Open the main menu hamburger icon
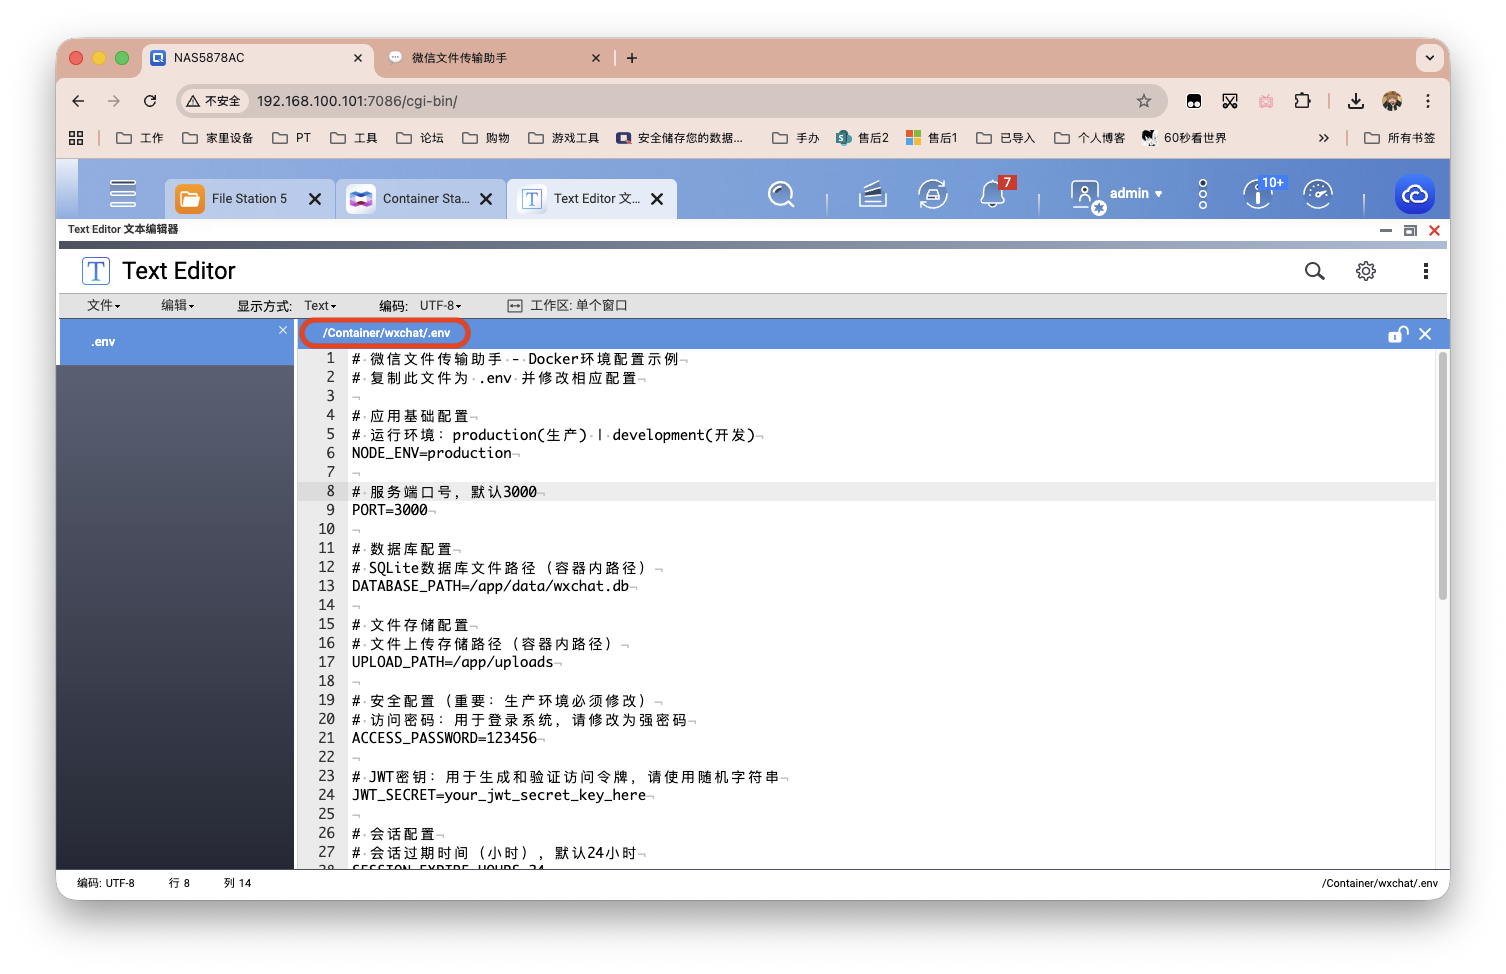Screen dimensions: 1506x974 pyautogui.click(x=122, y=193)
